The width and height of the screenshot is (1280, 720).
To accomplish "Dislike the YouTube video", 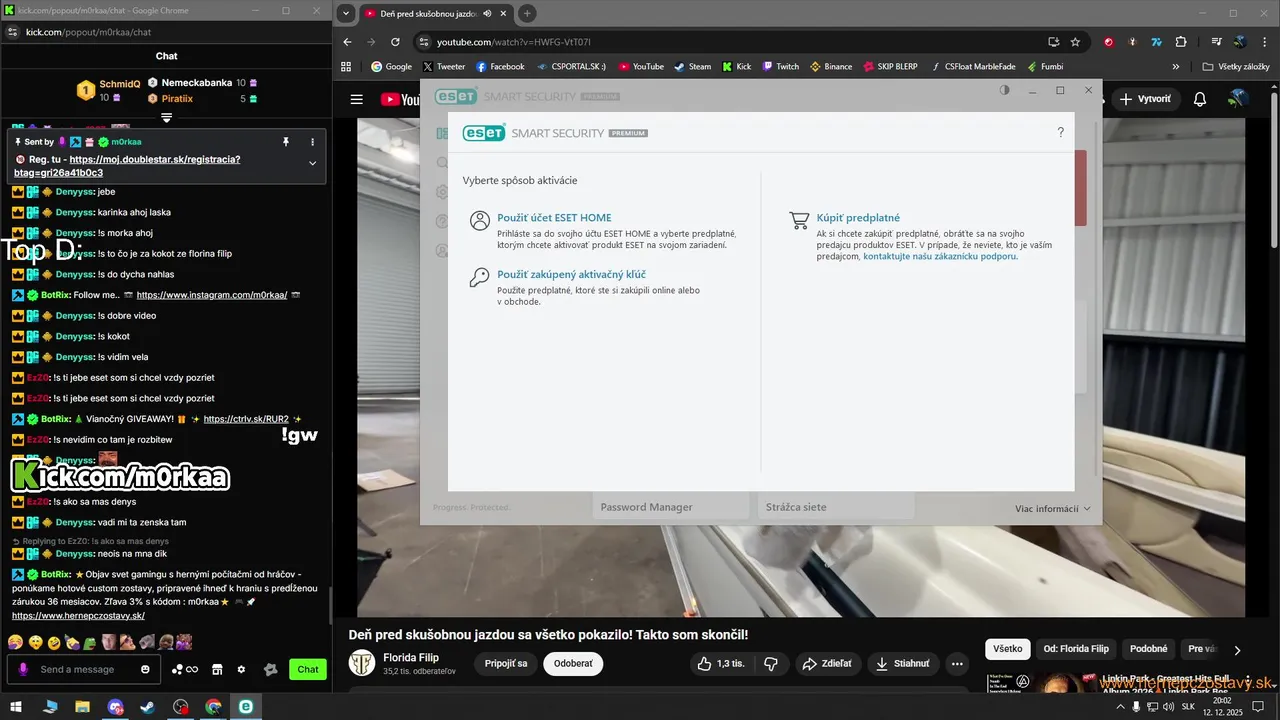I will click(770, 664).
